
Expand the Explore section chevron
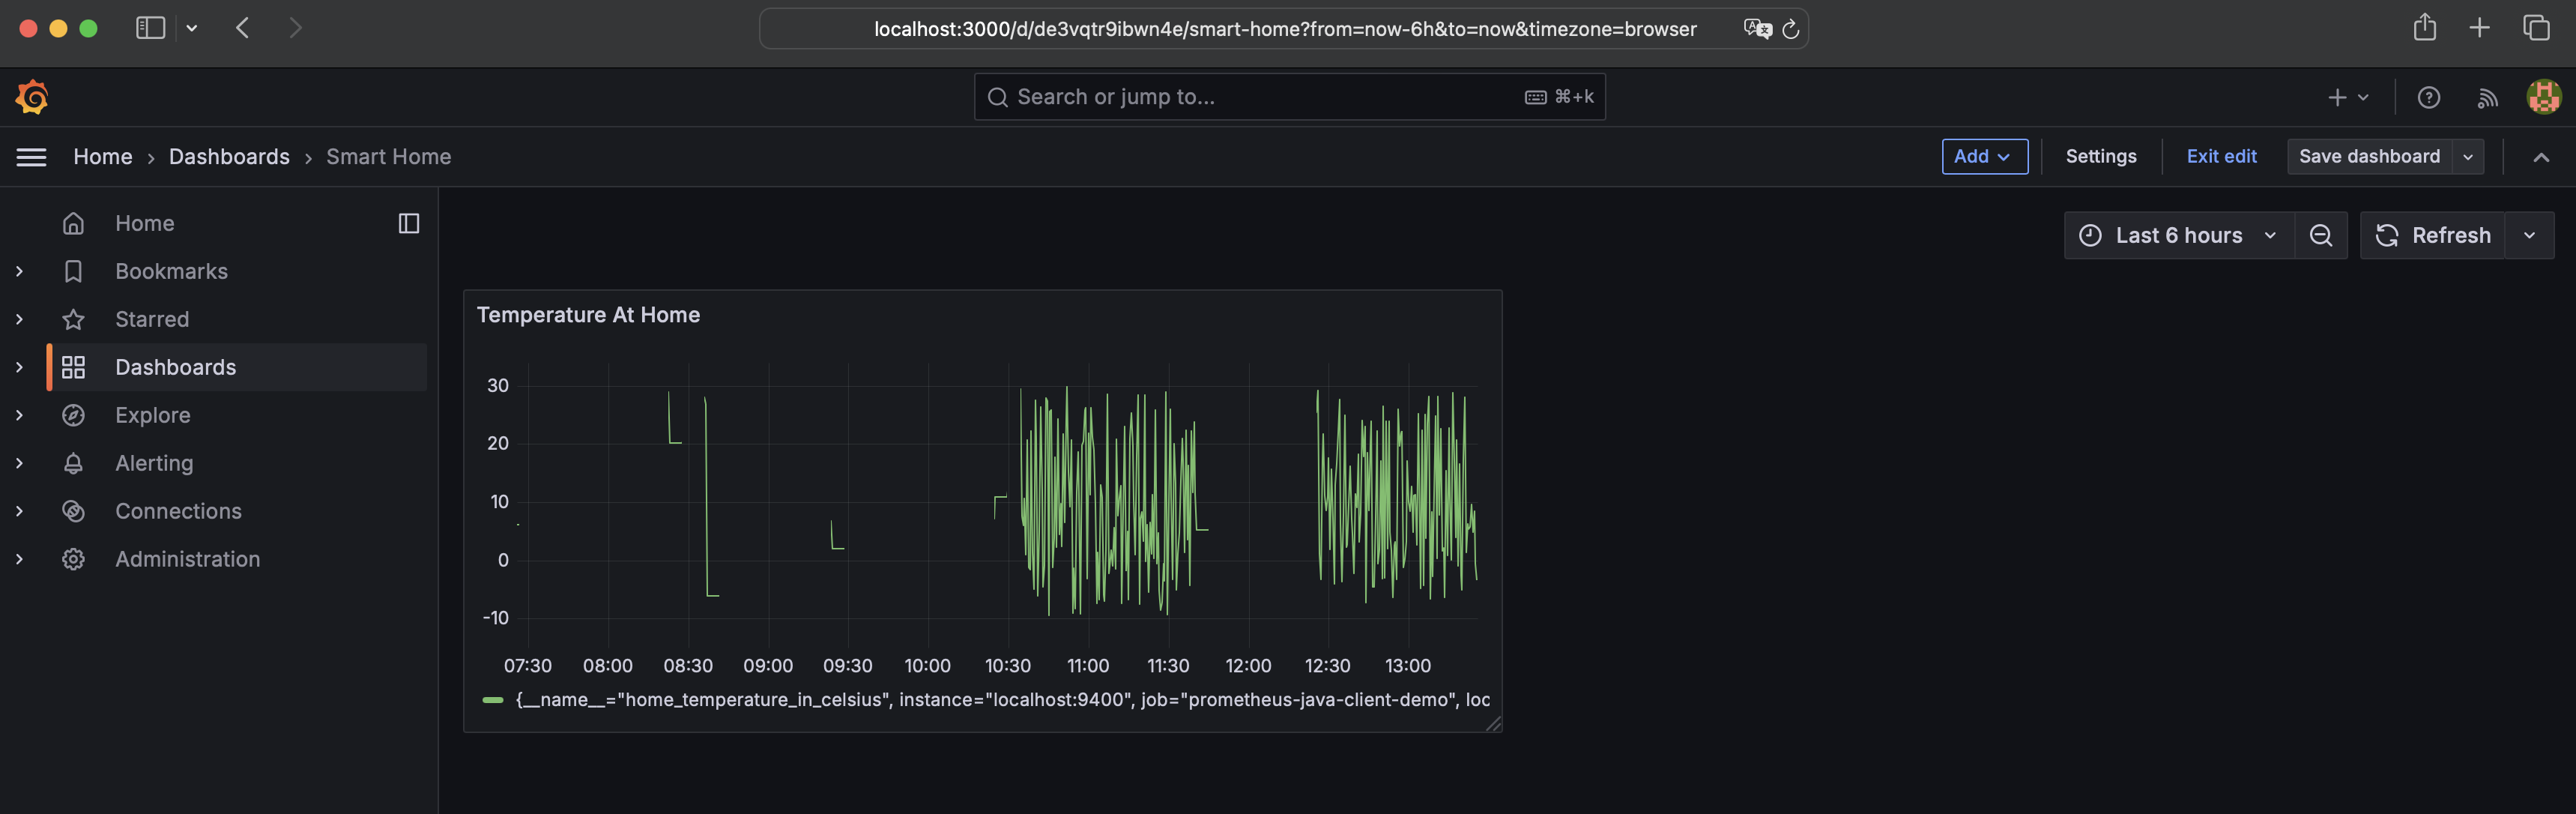tap(19, 415)
